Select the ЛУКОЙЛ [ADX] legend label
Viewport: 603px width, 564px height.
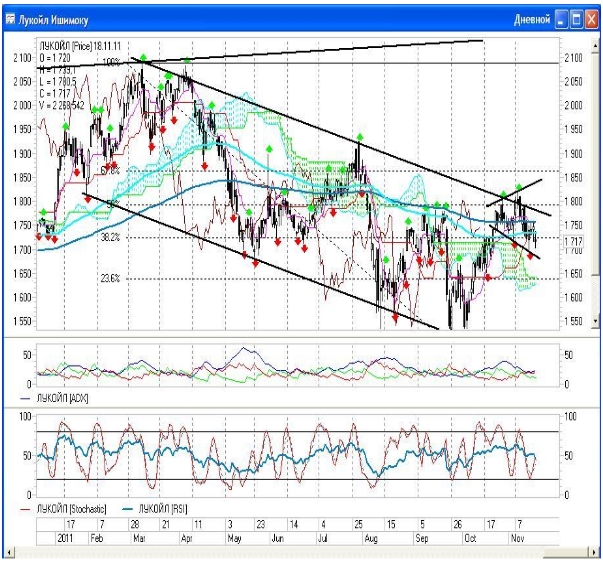(x=62, y=398)
